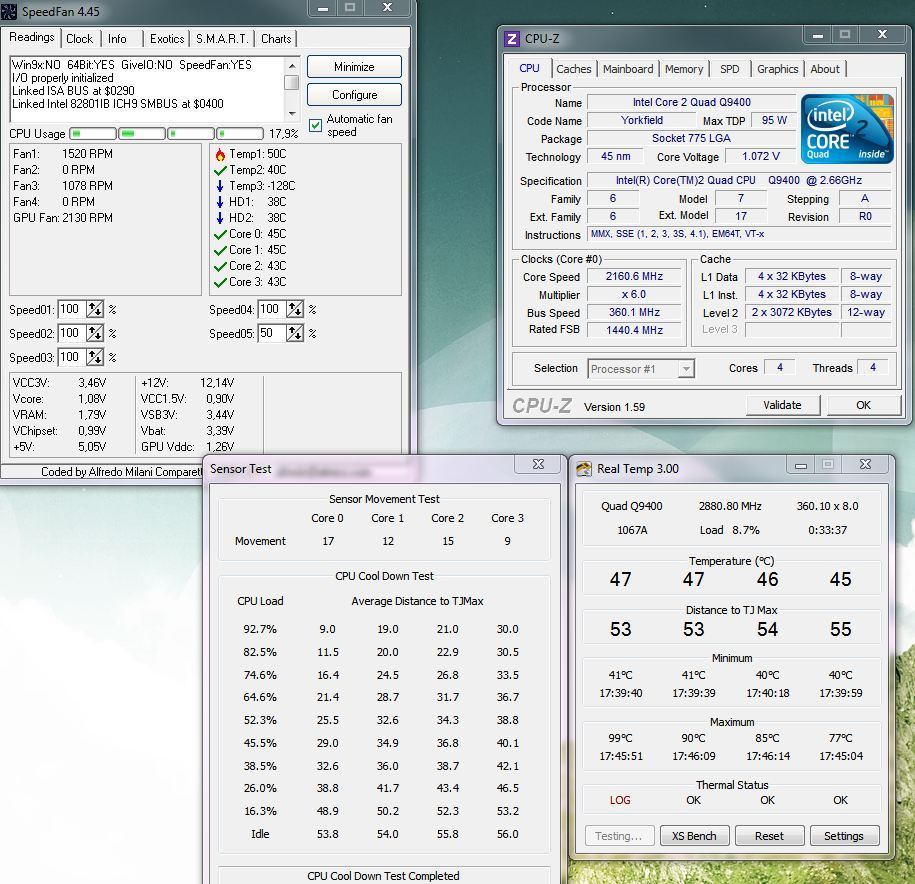The width and height of the screenshot is (915, 884).
Task: Click the OK button in CPU-Z
Action: tap(864, 405)
